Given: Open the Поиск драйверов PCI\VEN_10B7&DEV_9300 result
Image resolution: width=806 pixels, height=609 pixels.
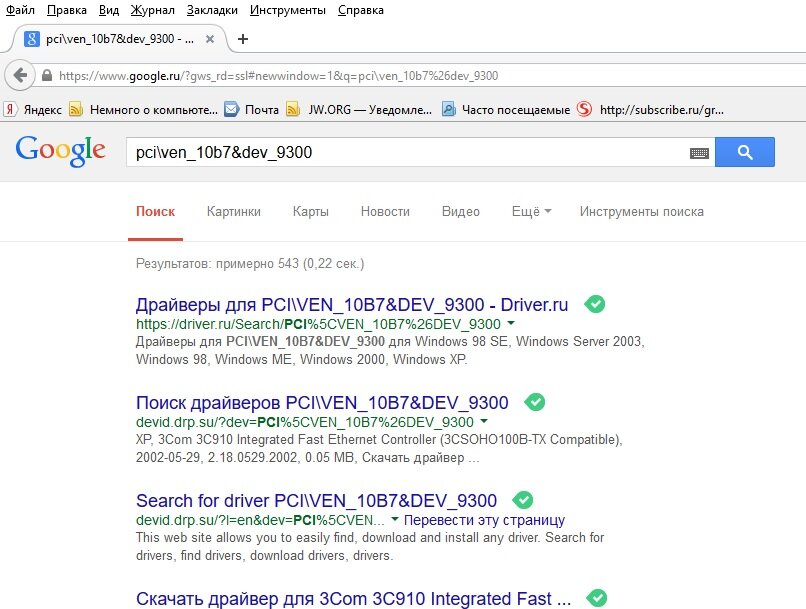Looking at the screenshot, I should (x=322, y=402).
